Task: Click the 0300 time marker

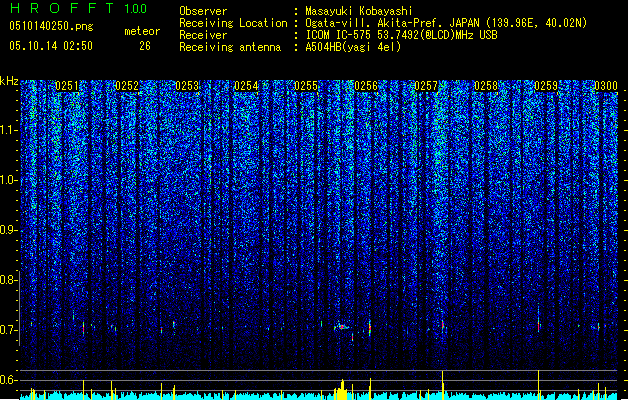Action: tap(606, 86)
